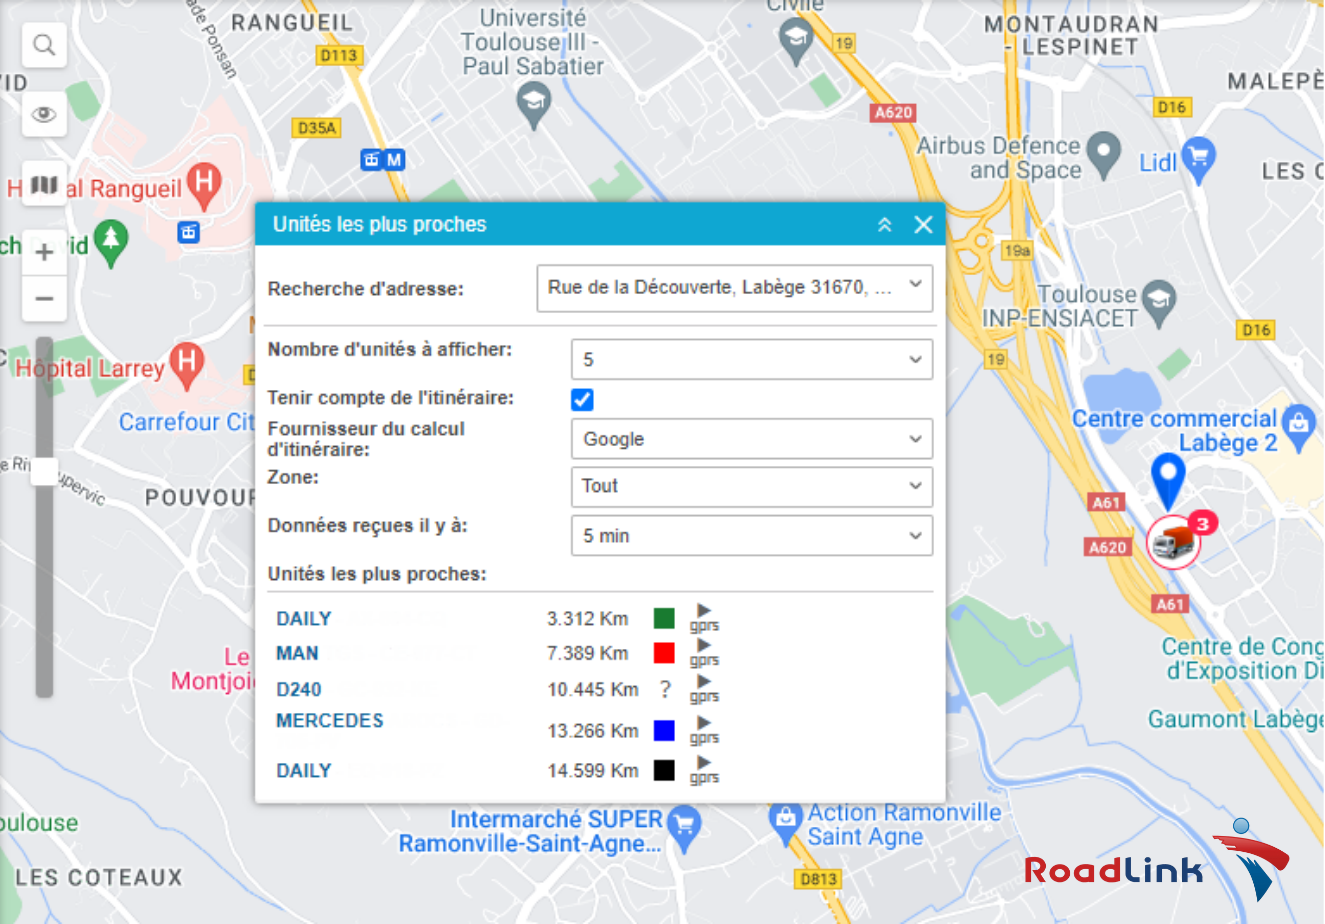This screenshot has width=1325, height=924.
Task: Click the zoom slider handle
Action: tap(44, 472)
